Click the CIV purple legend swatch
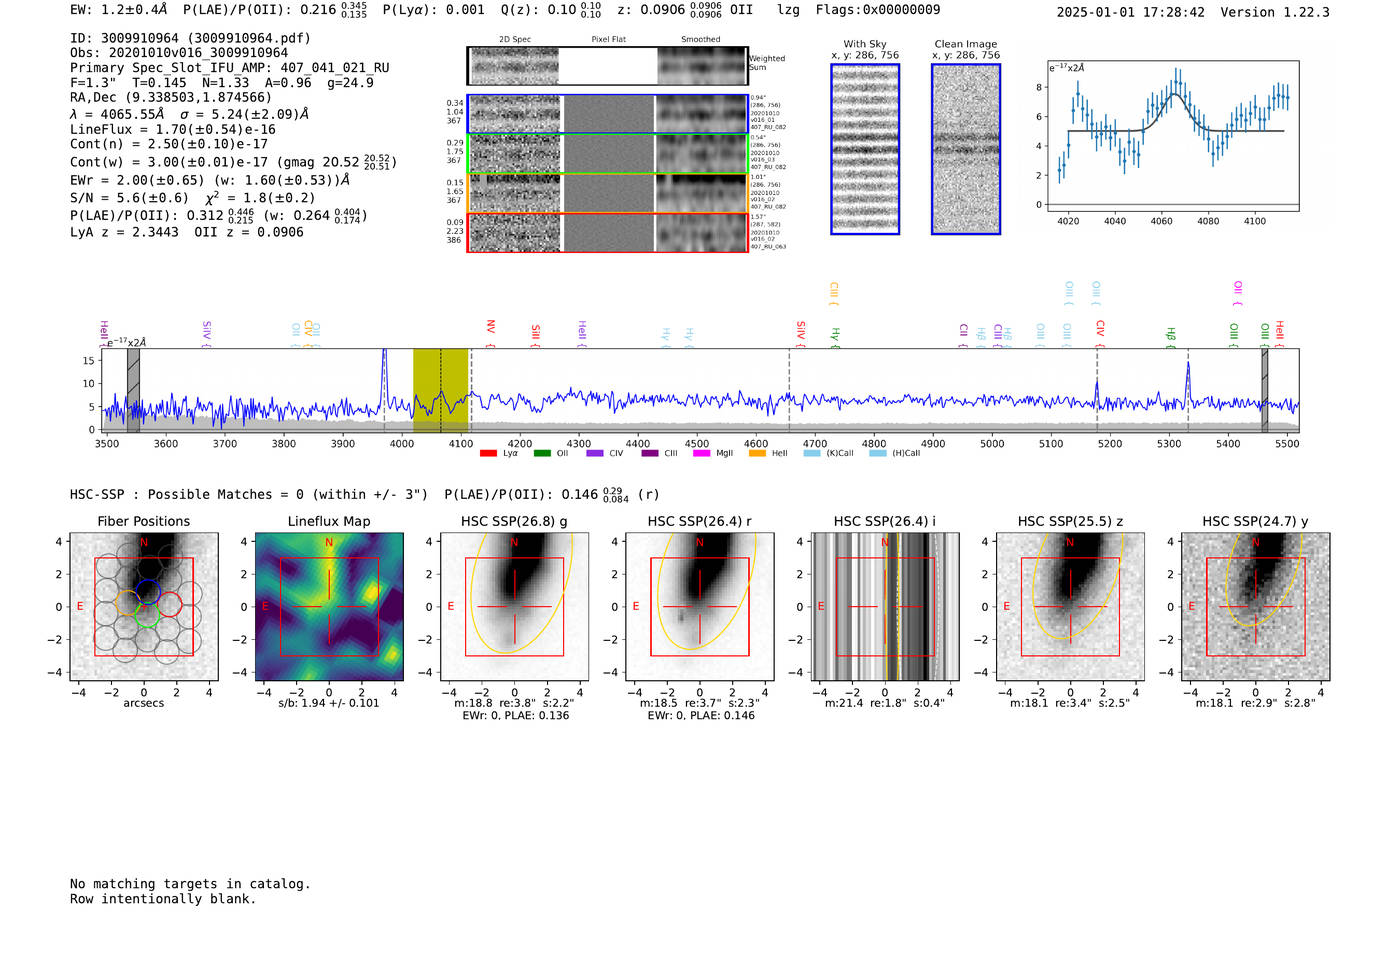 595,453
